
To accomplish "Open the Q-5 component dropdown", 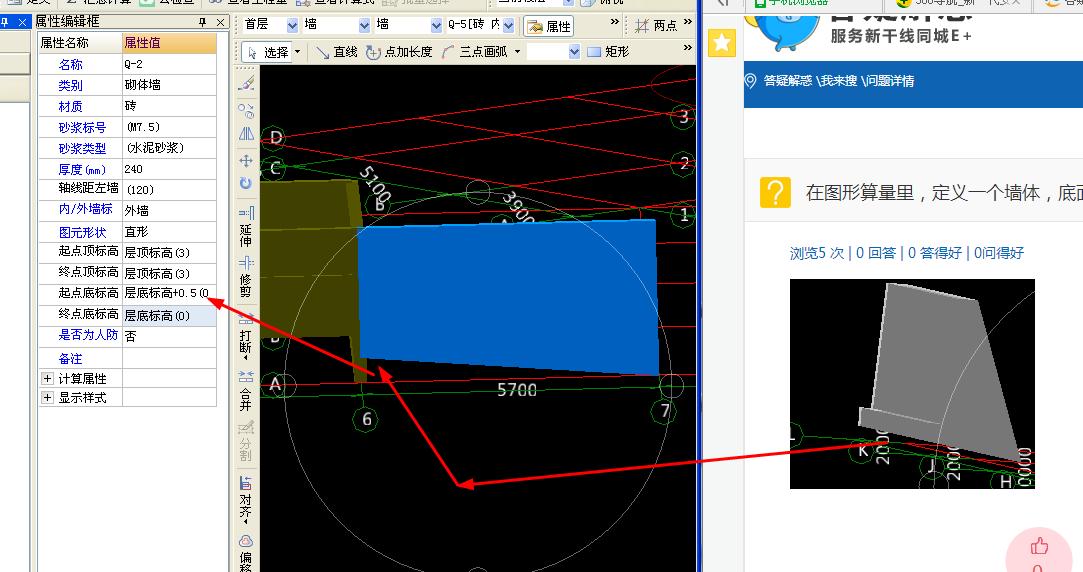I will pos(508,26).
